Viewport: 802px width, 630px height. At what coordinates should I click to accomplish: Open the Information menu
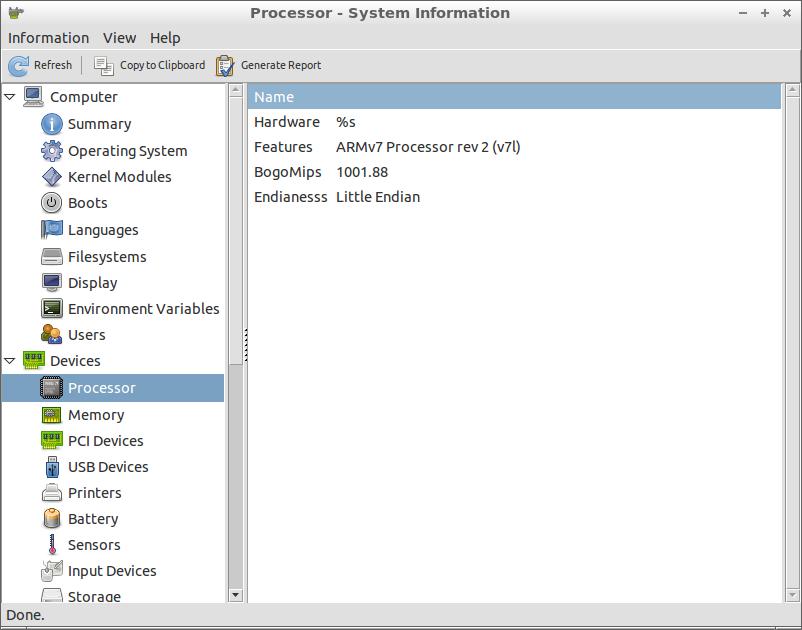pyautogui.click(x=49, y=38)
